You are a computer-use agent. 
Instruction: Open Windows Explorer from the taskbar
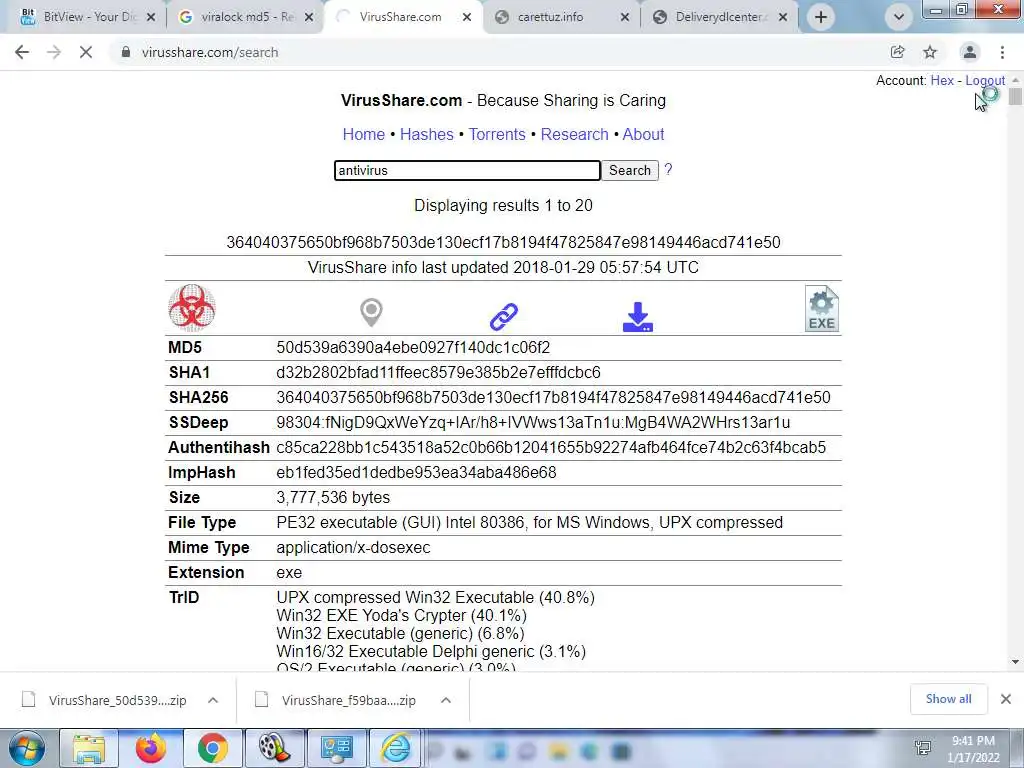click(x=89, y=748)
